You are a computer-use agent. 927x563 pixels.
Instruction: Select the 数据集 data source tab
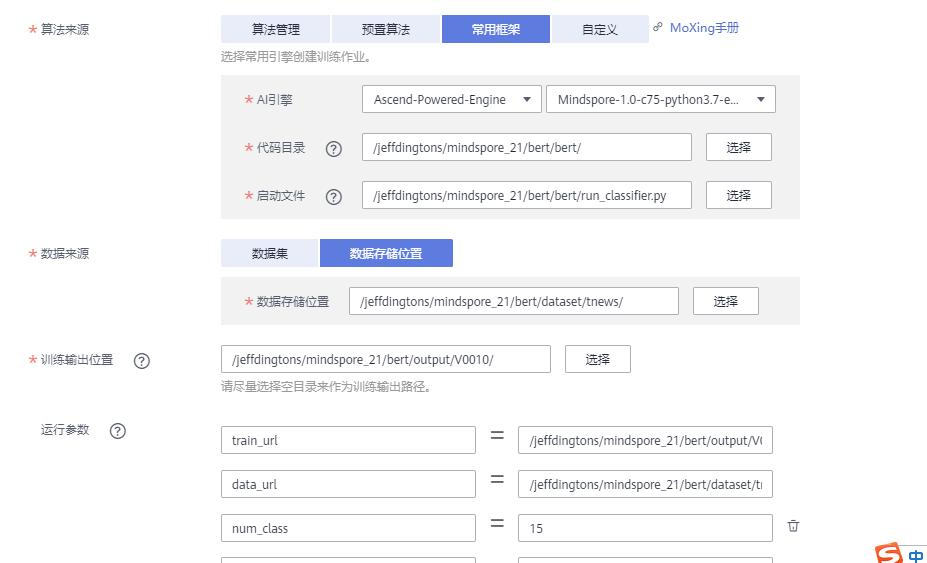pyautogui.click(x=270, y=253)
